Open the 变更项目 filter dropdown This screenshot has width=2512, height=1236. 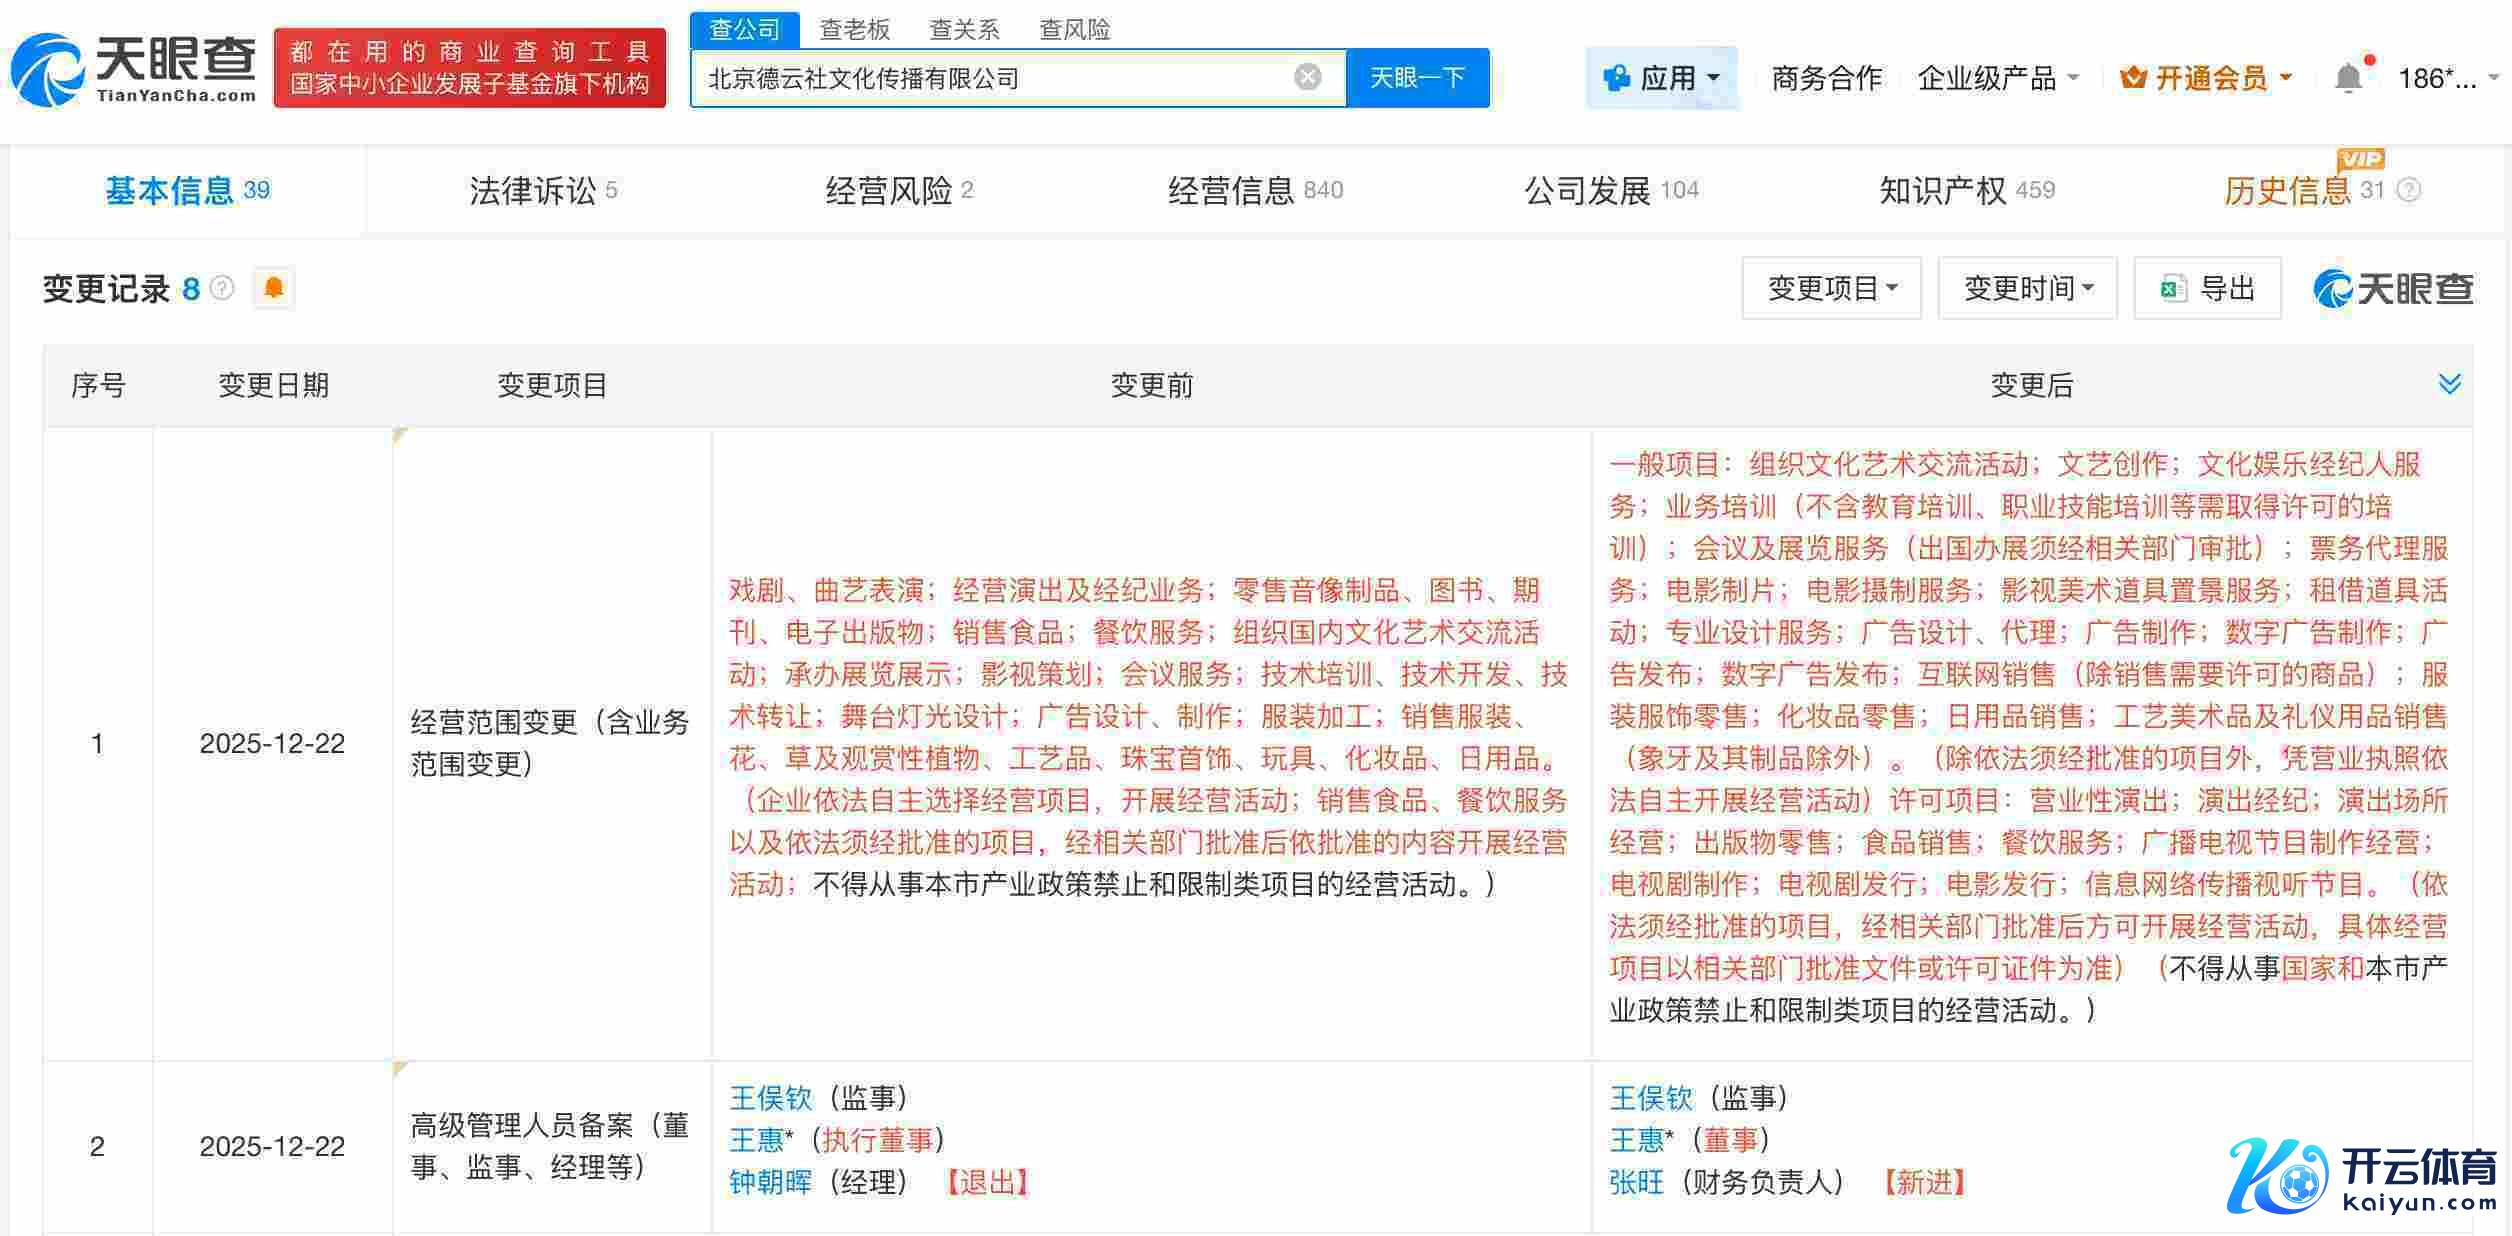point(1831,289)
